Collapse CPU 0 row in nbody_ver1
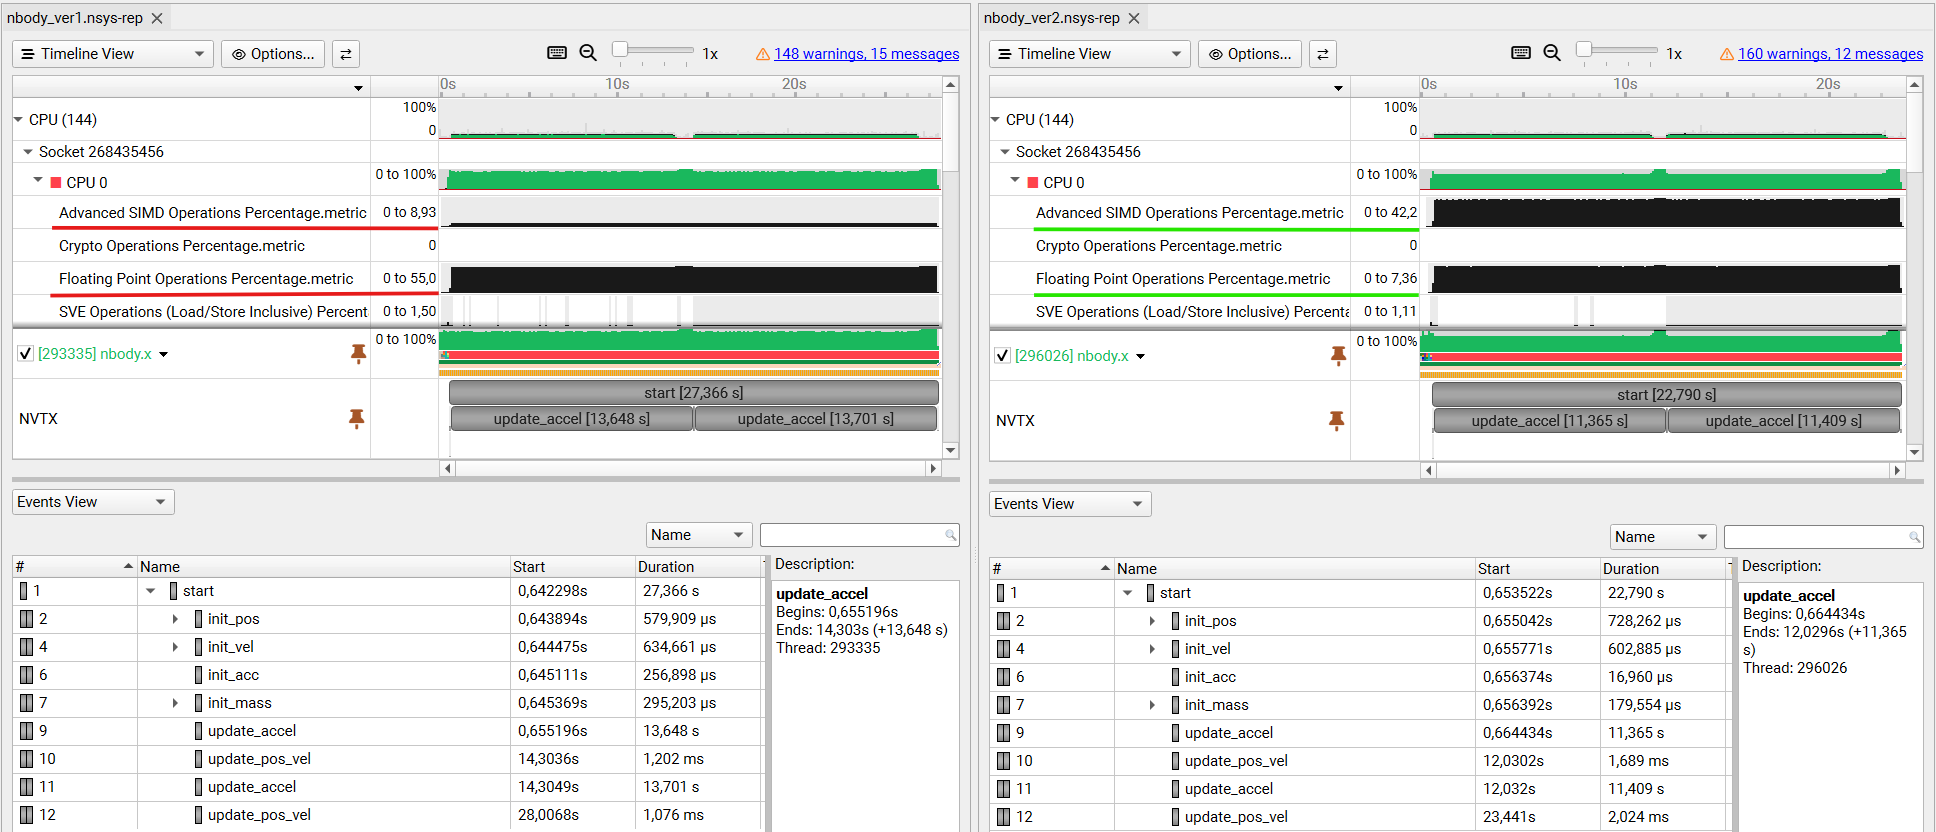 pos(38,181)
